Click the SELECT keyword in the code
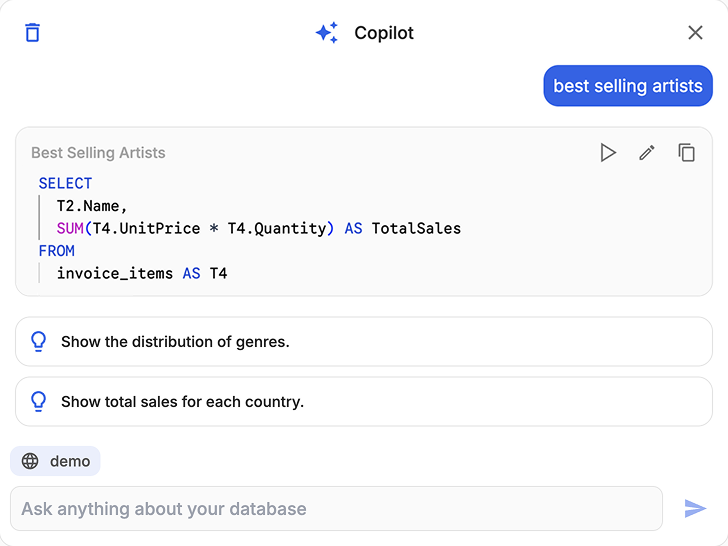 65,184
